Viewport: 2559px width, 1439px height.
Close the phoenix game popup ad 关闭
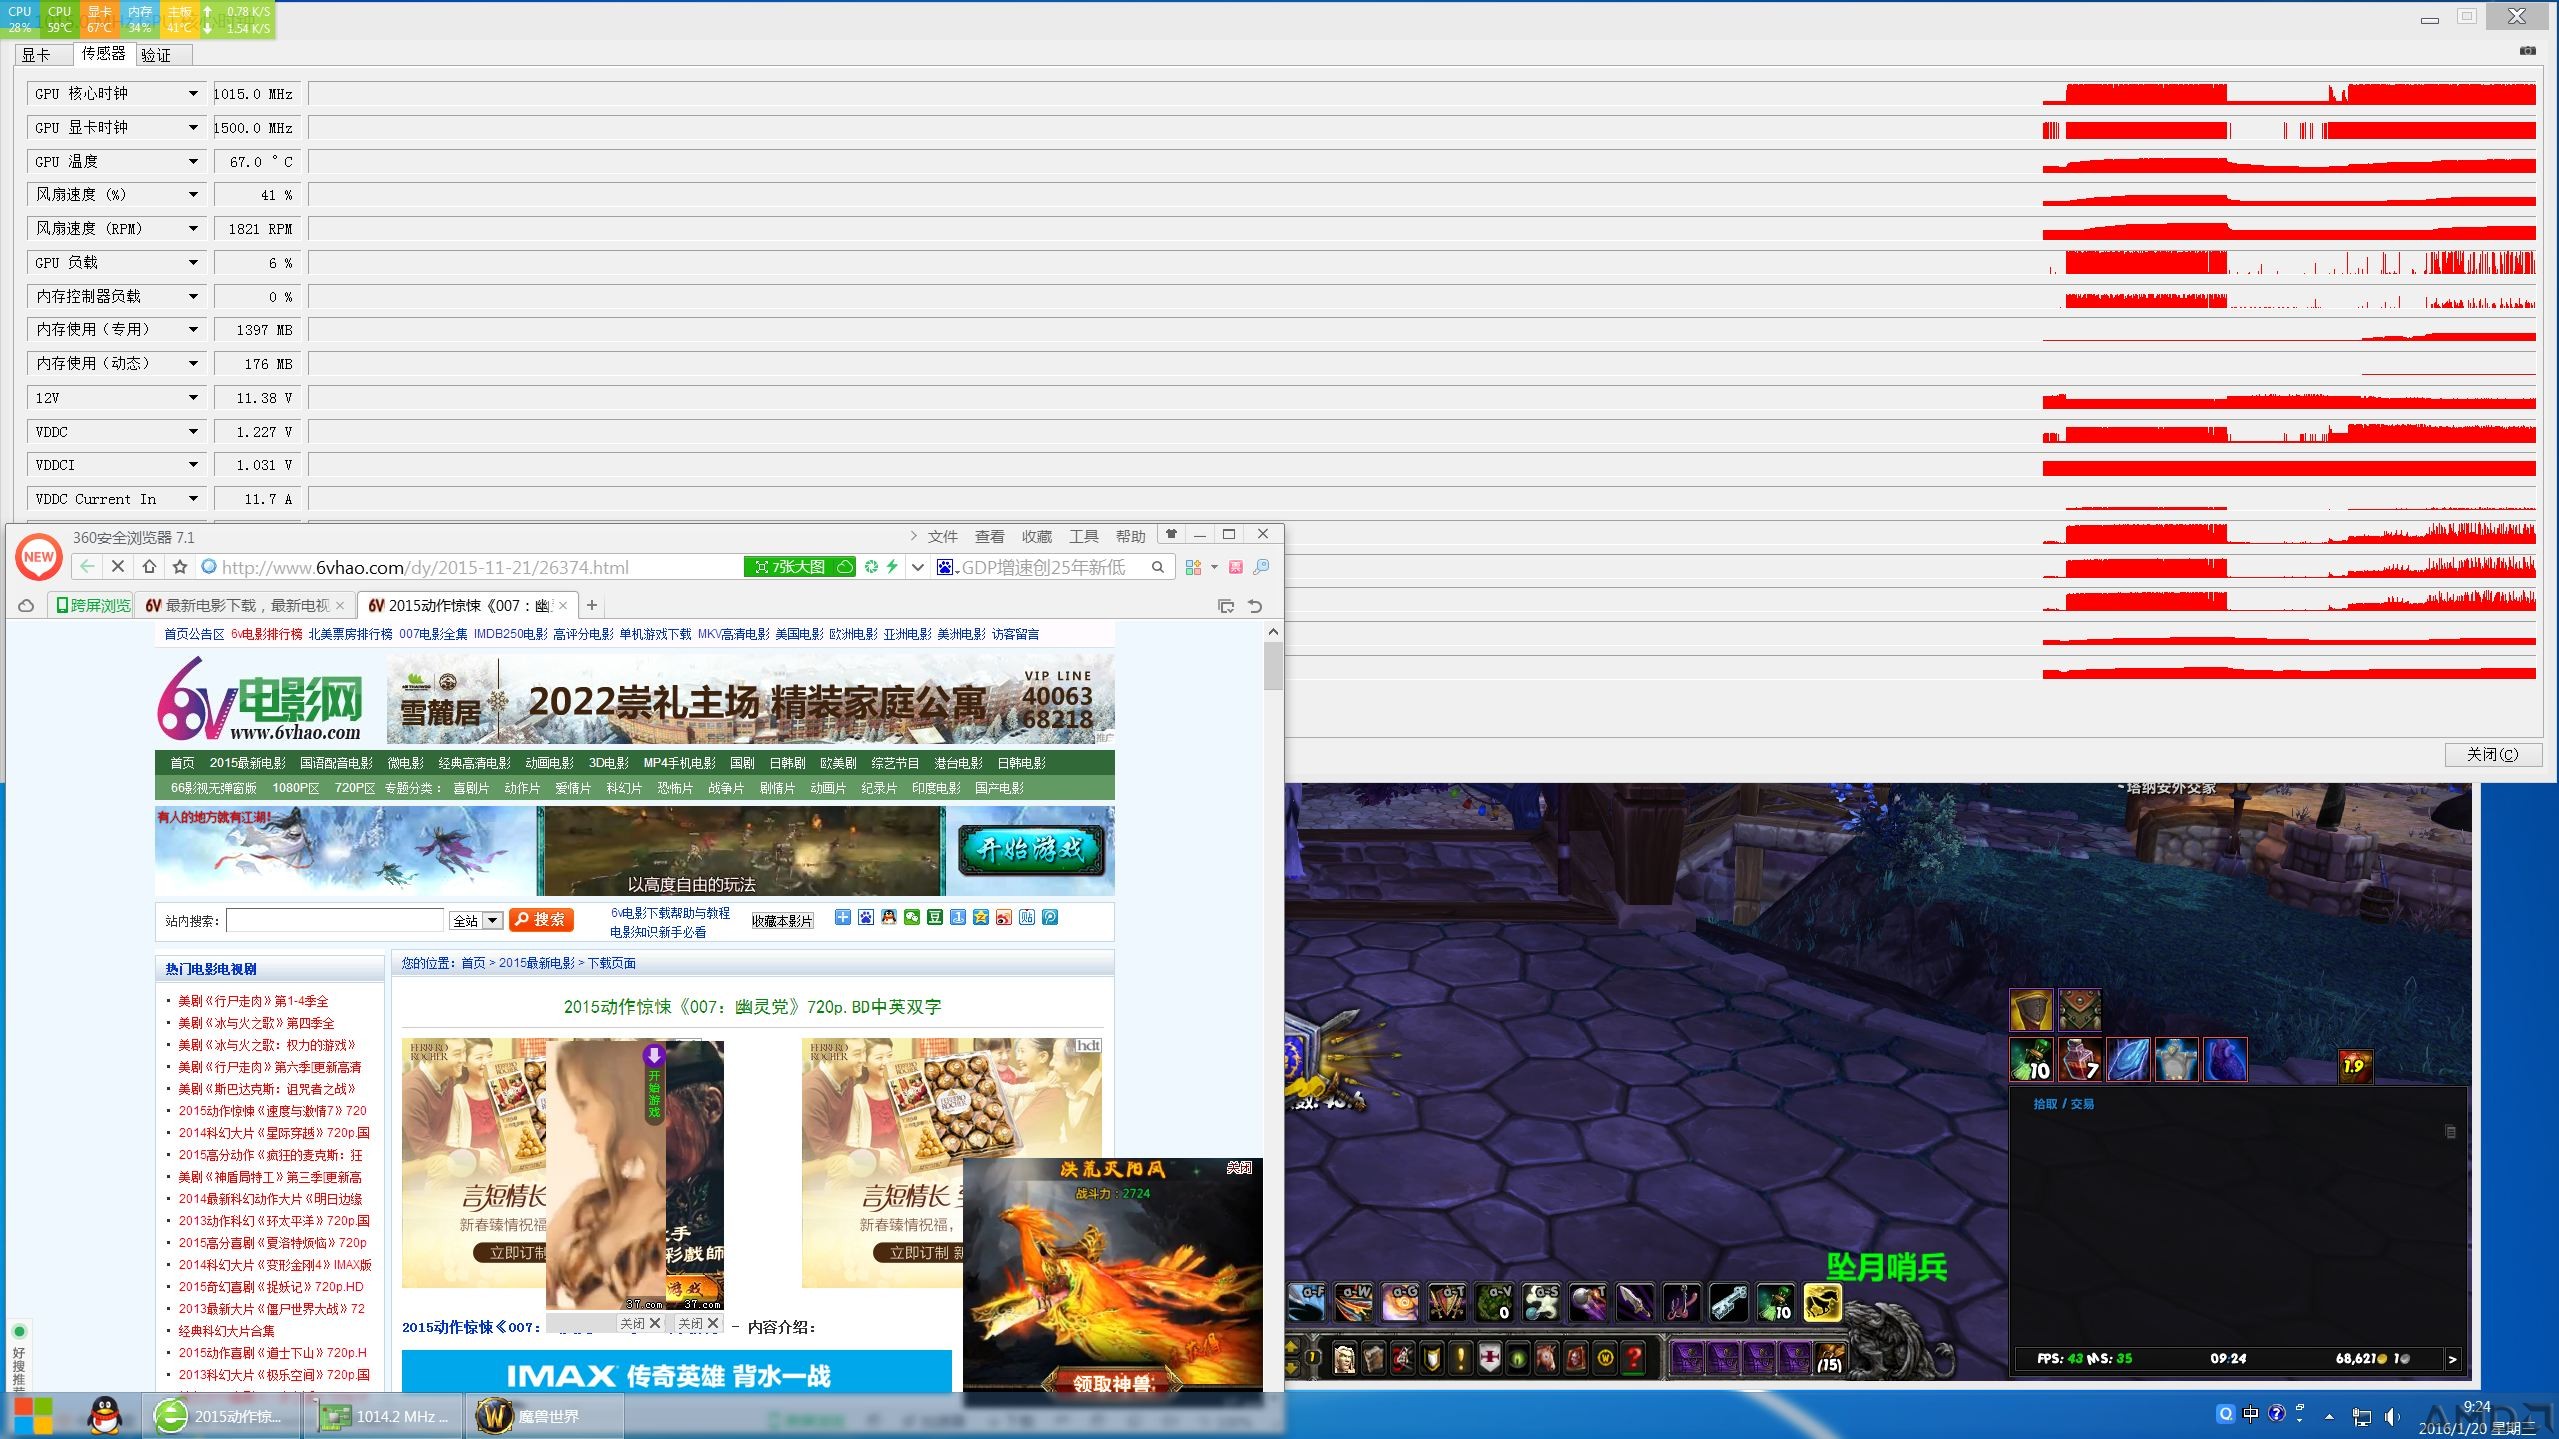click(x=1239, y=1168)
